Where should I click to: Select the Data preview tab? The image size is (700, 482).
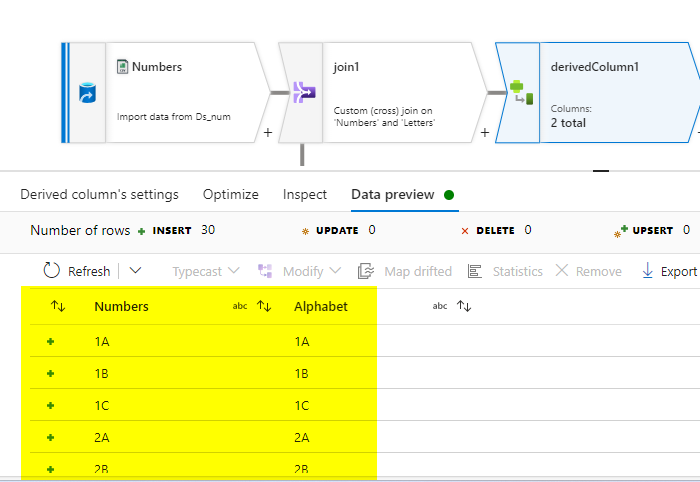tap(393, 195)
